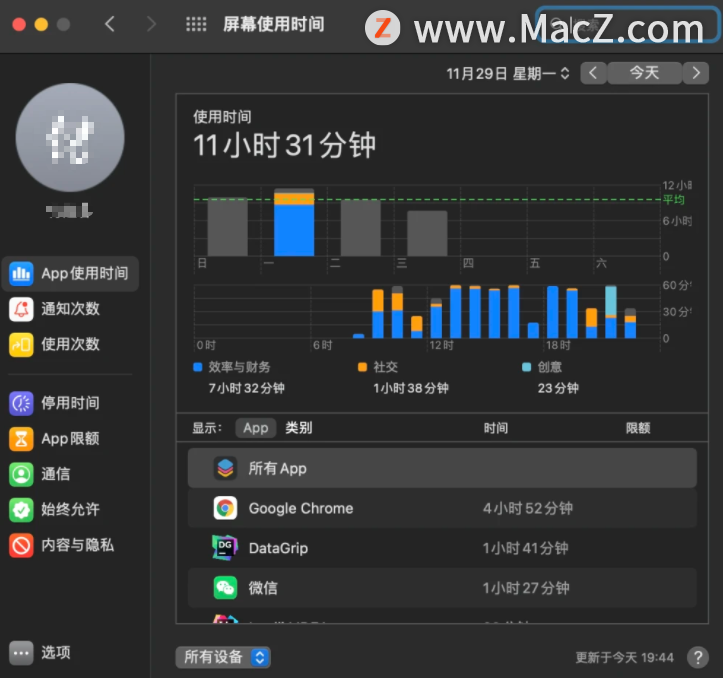The width and height of the screenshot is (723, 678).
Task: Go forward with the toolbar arrow
Action: pyautogui.click(x=151, y=24)
